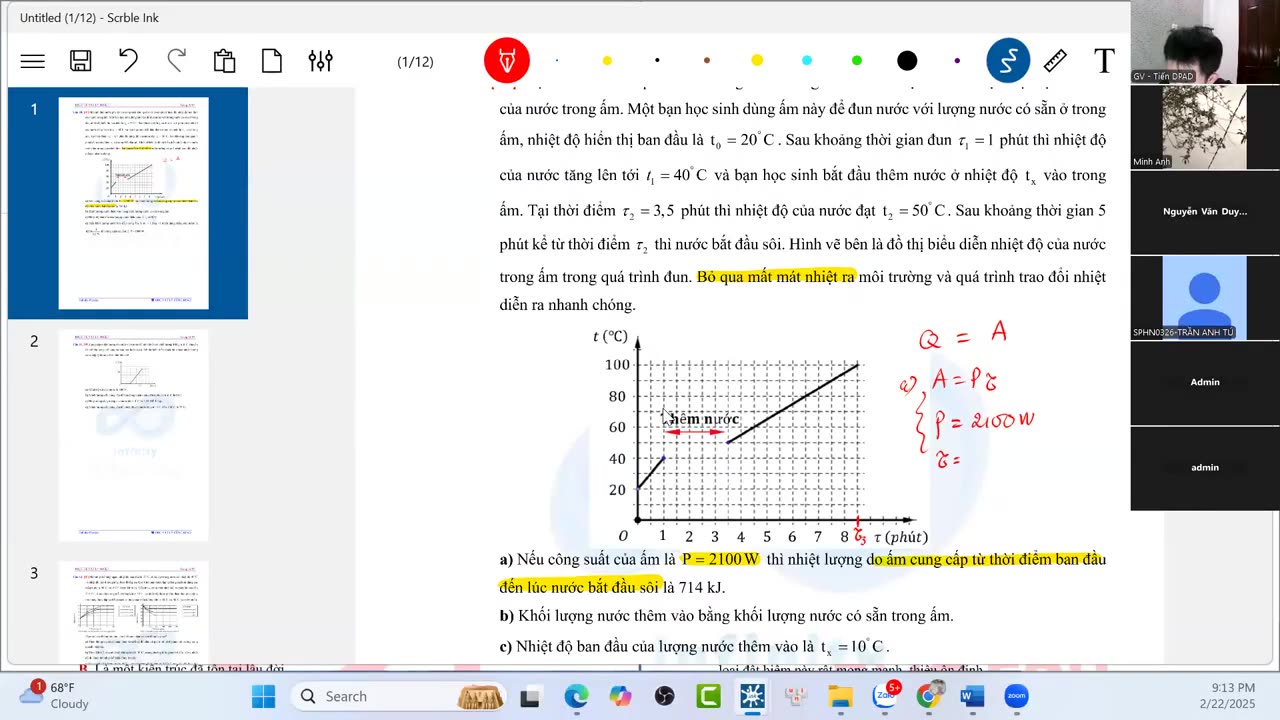Pick the small yellow pen color
The image size is (1280, 720).
[x=607, y=61]
